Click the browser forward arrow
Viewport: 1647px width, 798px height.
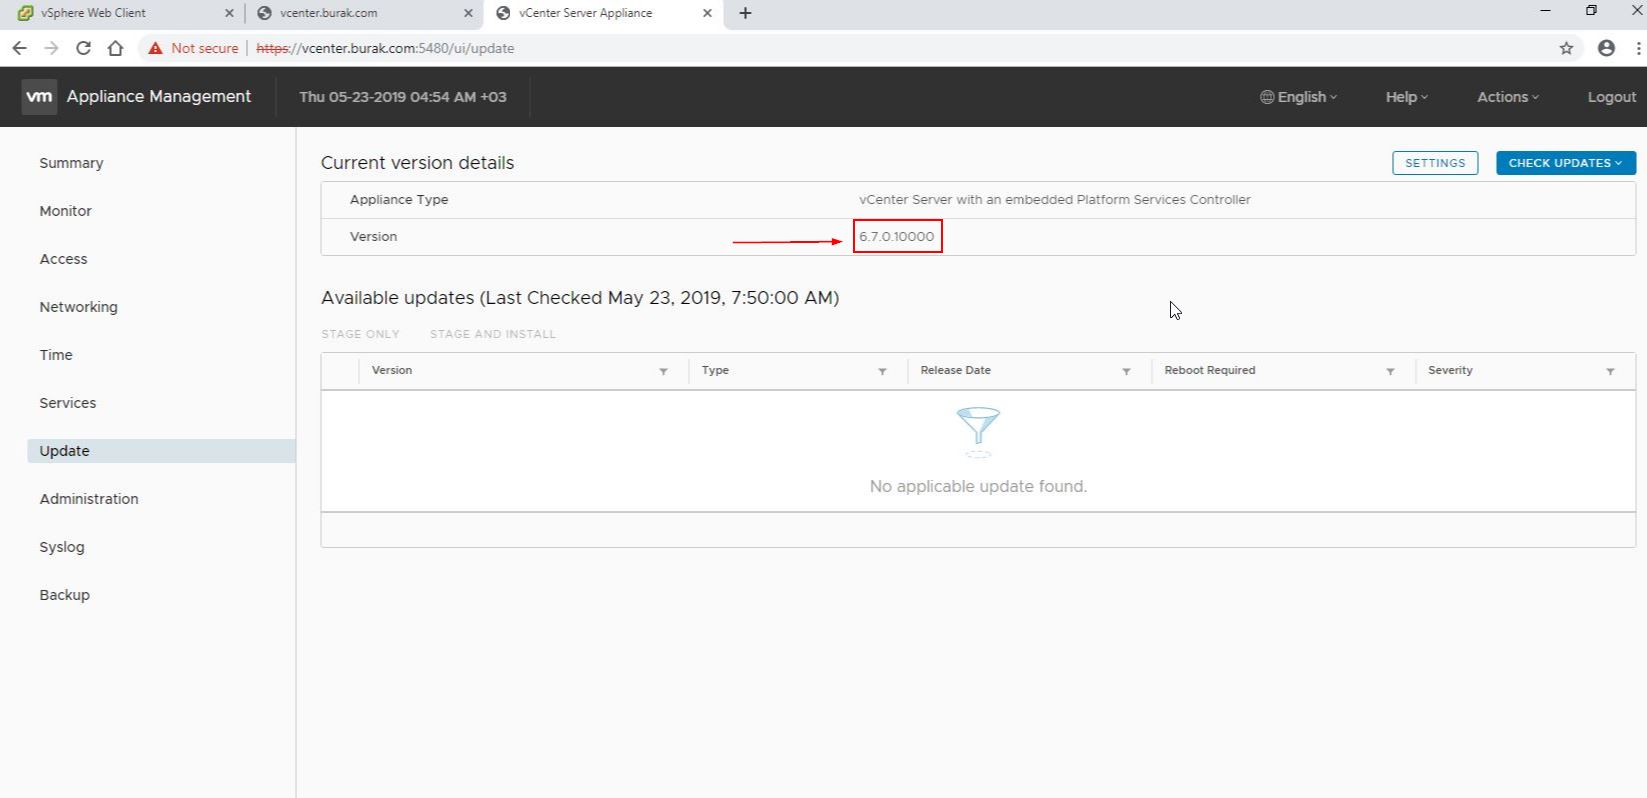[51, 48]
